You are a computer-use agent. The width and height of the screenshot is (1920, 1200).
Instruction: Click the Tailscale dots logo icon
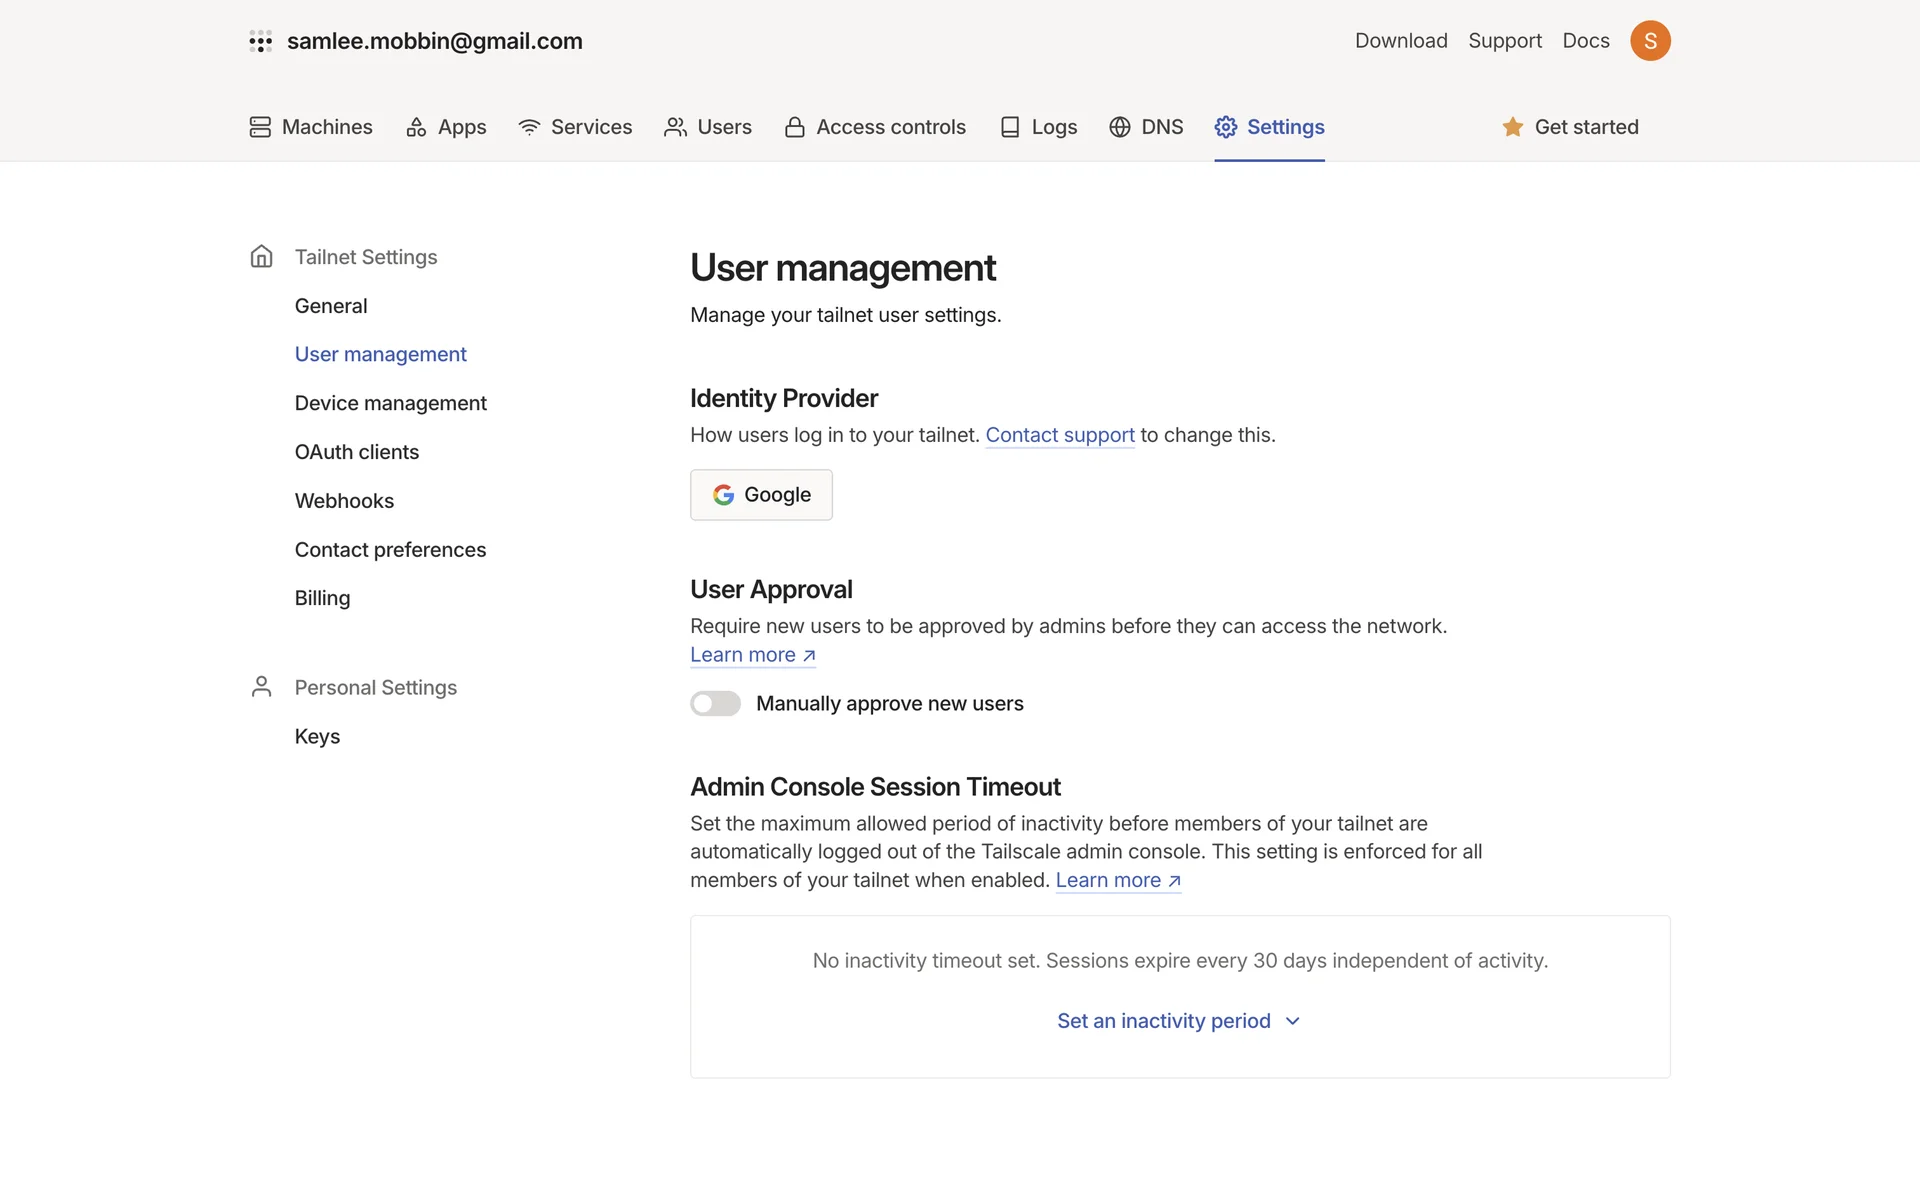260,41
